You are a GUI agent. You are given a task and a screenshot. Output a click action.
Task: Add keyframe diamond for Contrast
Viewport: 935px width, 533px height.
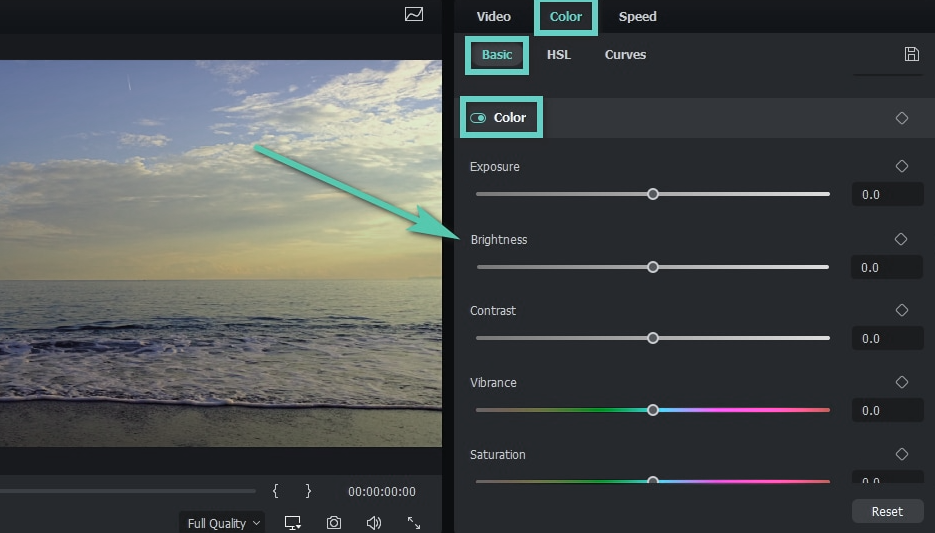(x=902, y=310)
